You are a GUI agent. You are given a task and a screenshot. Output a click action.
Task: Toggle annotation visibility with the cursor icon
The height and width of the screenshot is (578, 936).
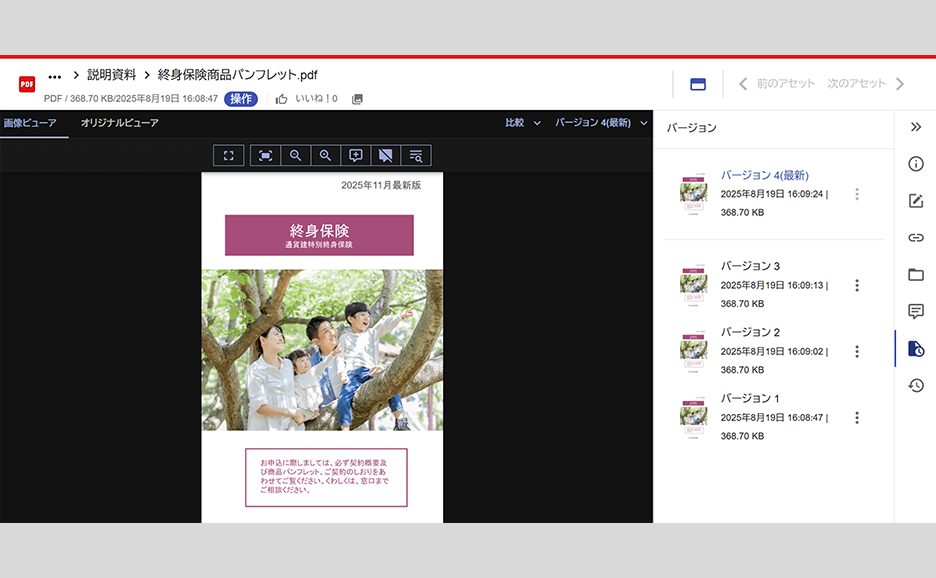tap(385, 155)
